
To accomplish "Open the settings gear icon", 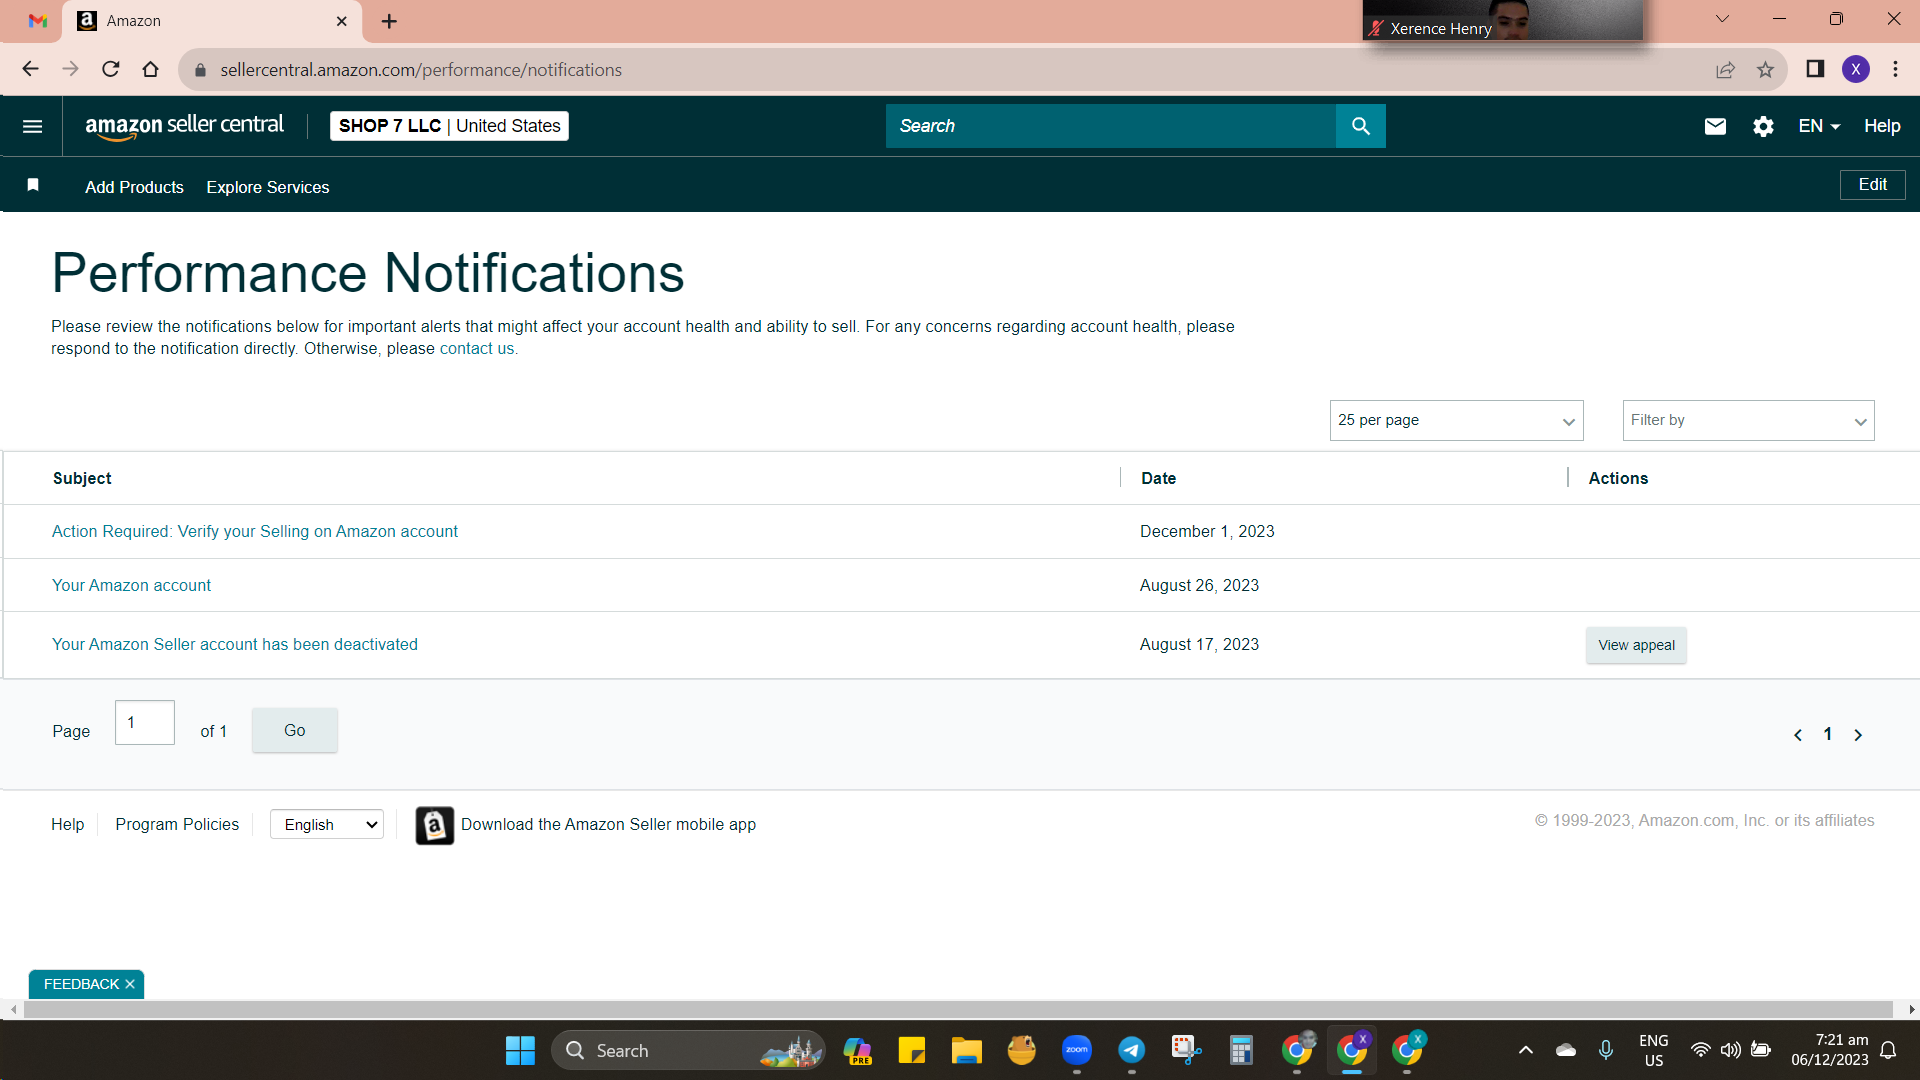I will pyautogui.click(x=1763, y=126).
